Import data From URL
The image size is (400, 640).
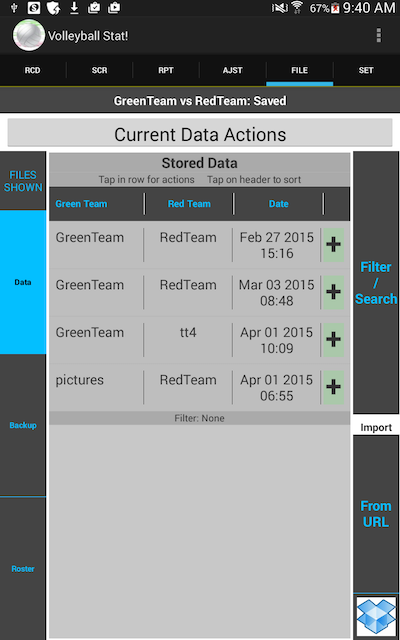tap(376, 514)
